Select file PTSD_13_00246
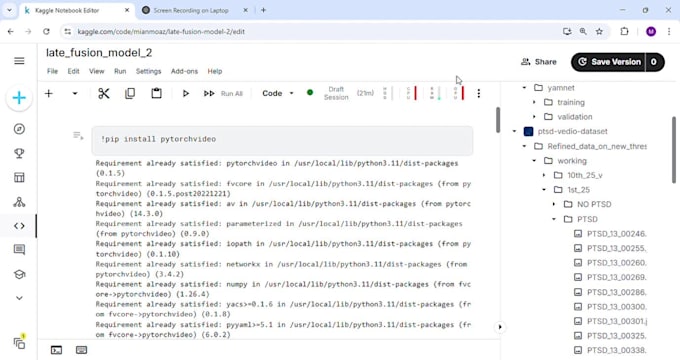680x360 pixels. tap(611, 234)
